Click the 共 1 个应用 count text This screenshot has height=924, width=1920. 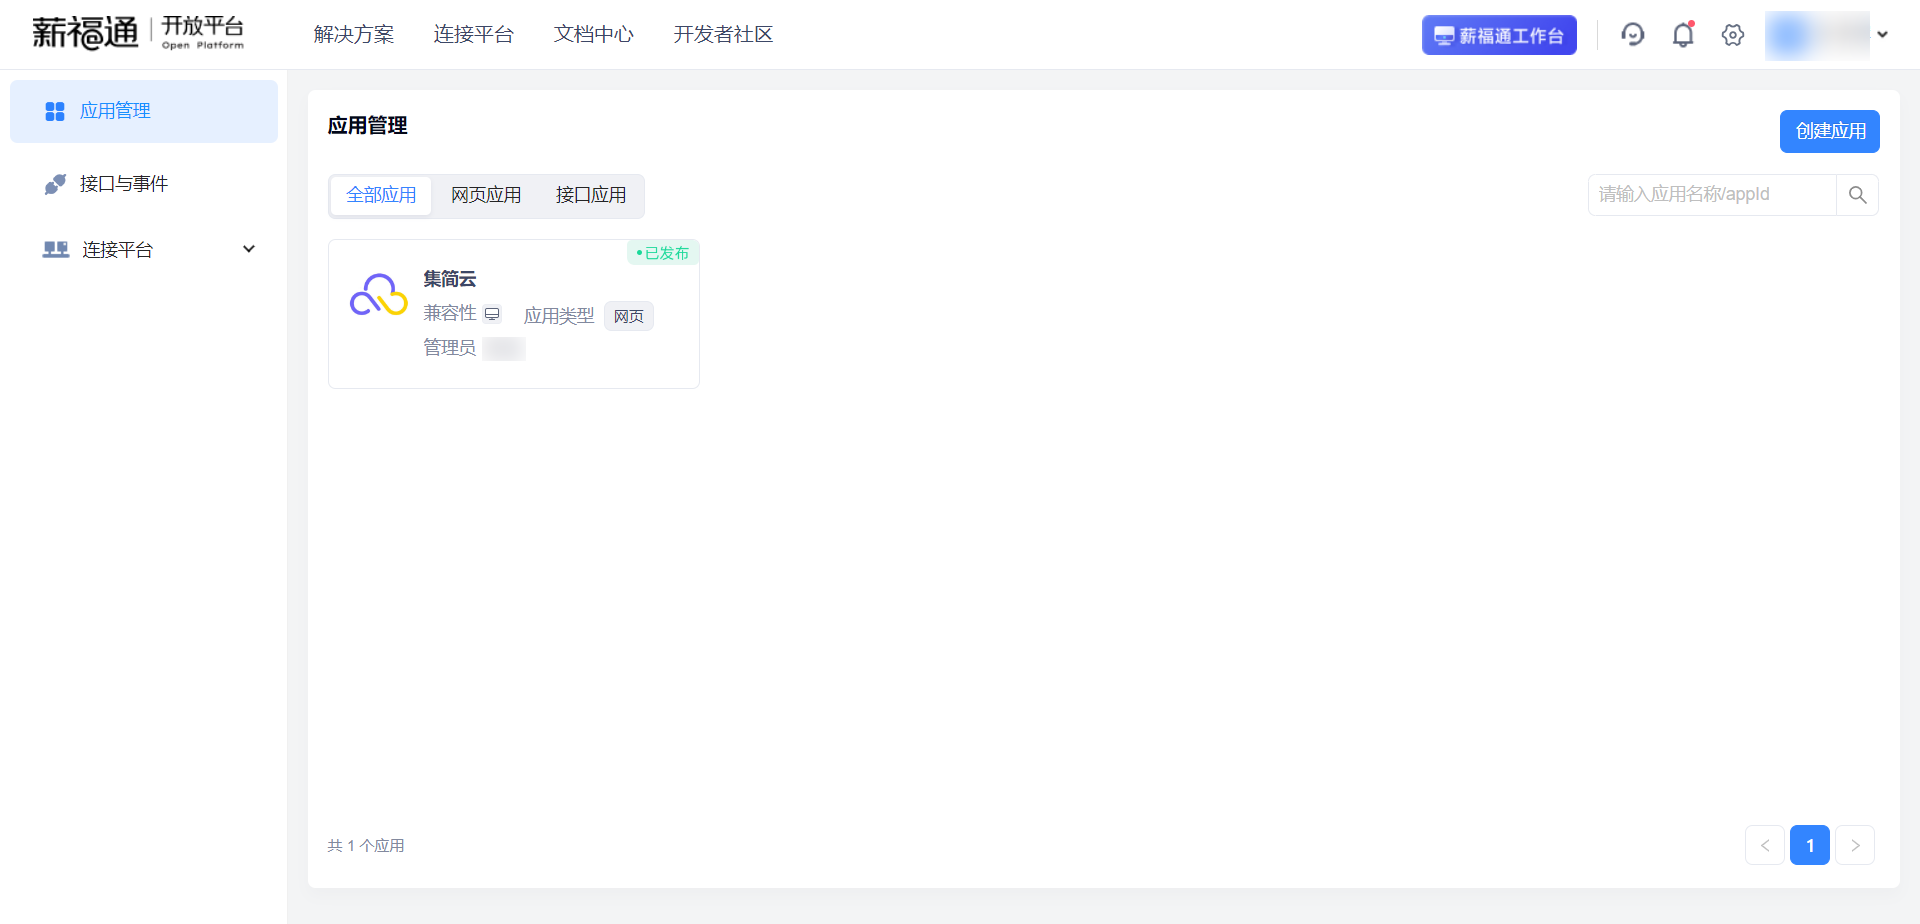coord(366,846)
